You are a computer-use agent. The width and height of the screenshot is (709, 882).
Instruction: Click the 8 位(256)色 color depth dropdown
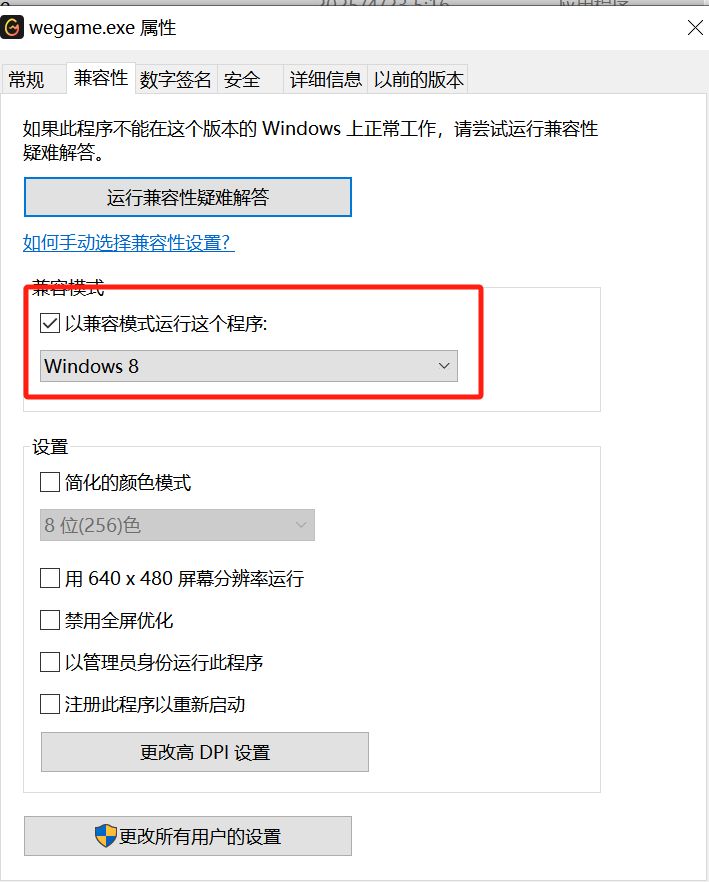(177, 525)
